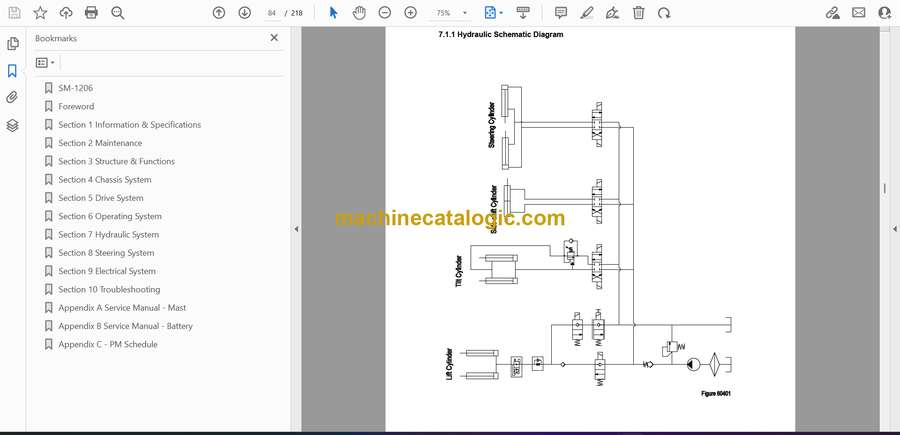Click the 7.1.1 Hydraulic Schematic Diagram heading
This screenshot has height=435, width=900.
[x=501, y=34]
